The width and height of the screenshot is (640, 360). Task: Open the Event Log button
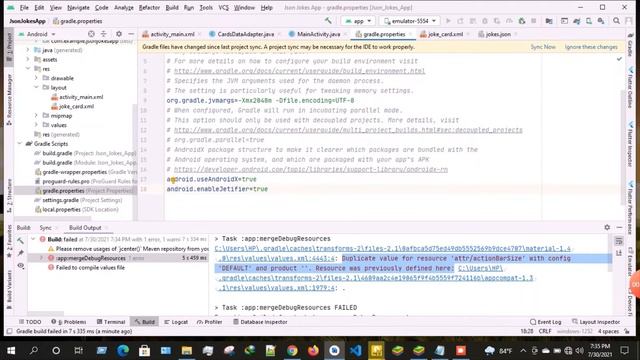click(545, 322)
